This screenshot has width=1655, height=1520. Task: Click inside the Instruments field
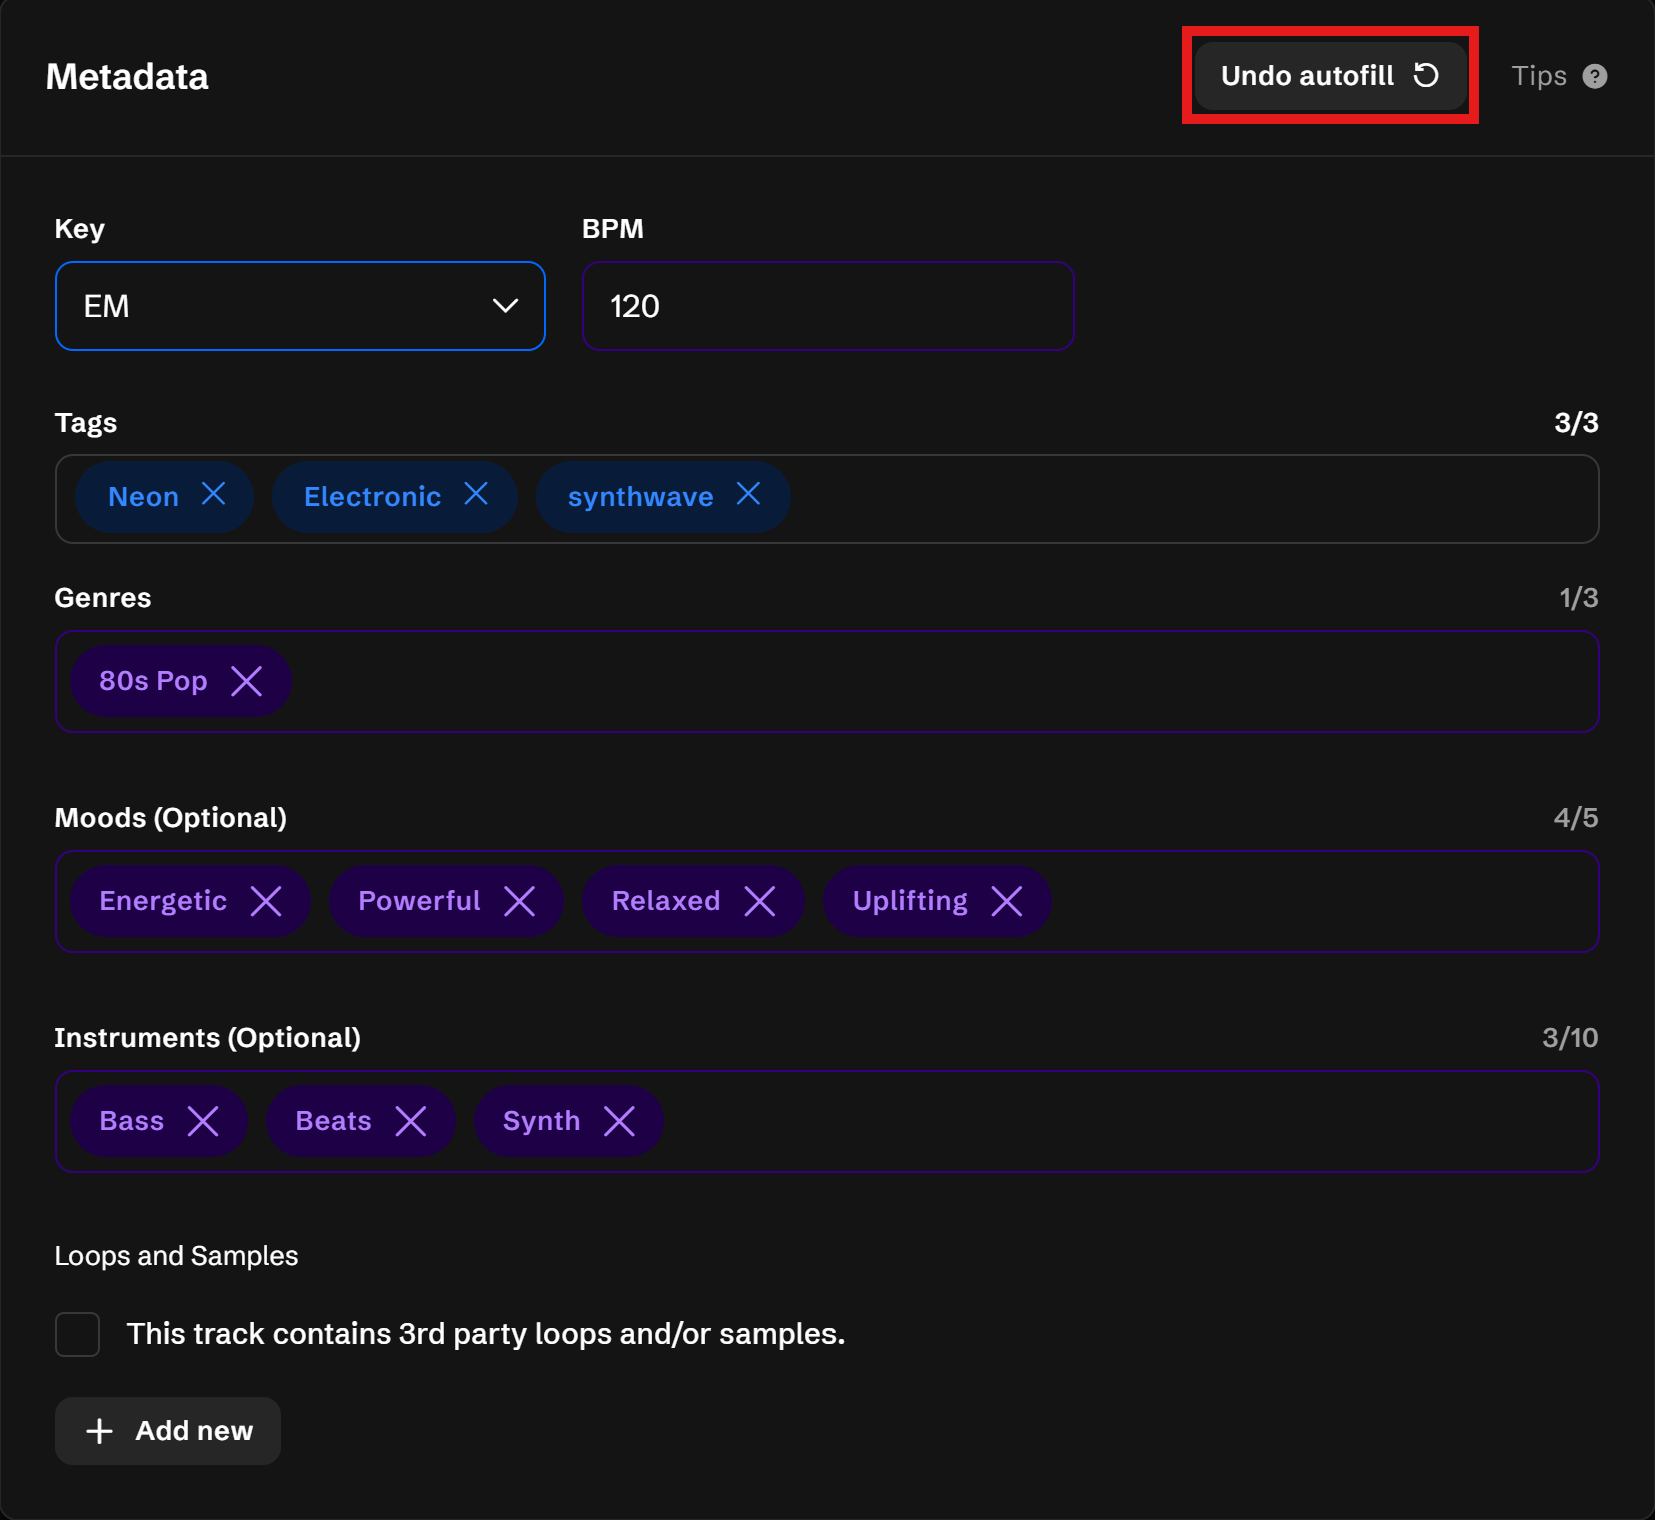tap(1100, 1122)
